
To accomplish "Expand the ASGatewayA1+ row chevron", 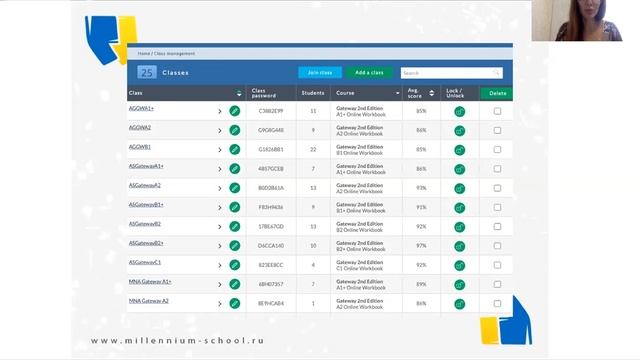I will click(x=220, y=169).
